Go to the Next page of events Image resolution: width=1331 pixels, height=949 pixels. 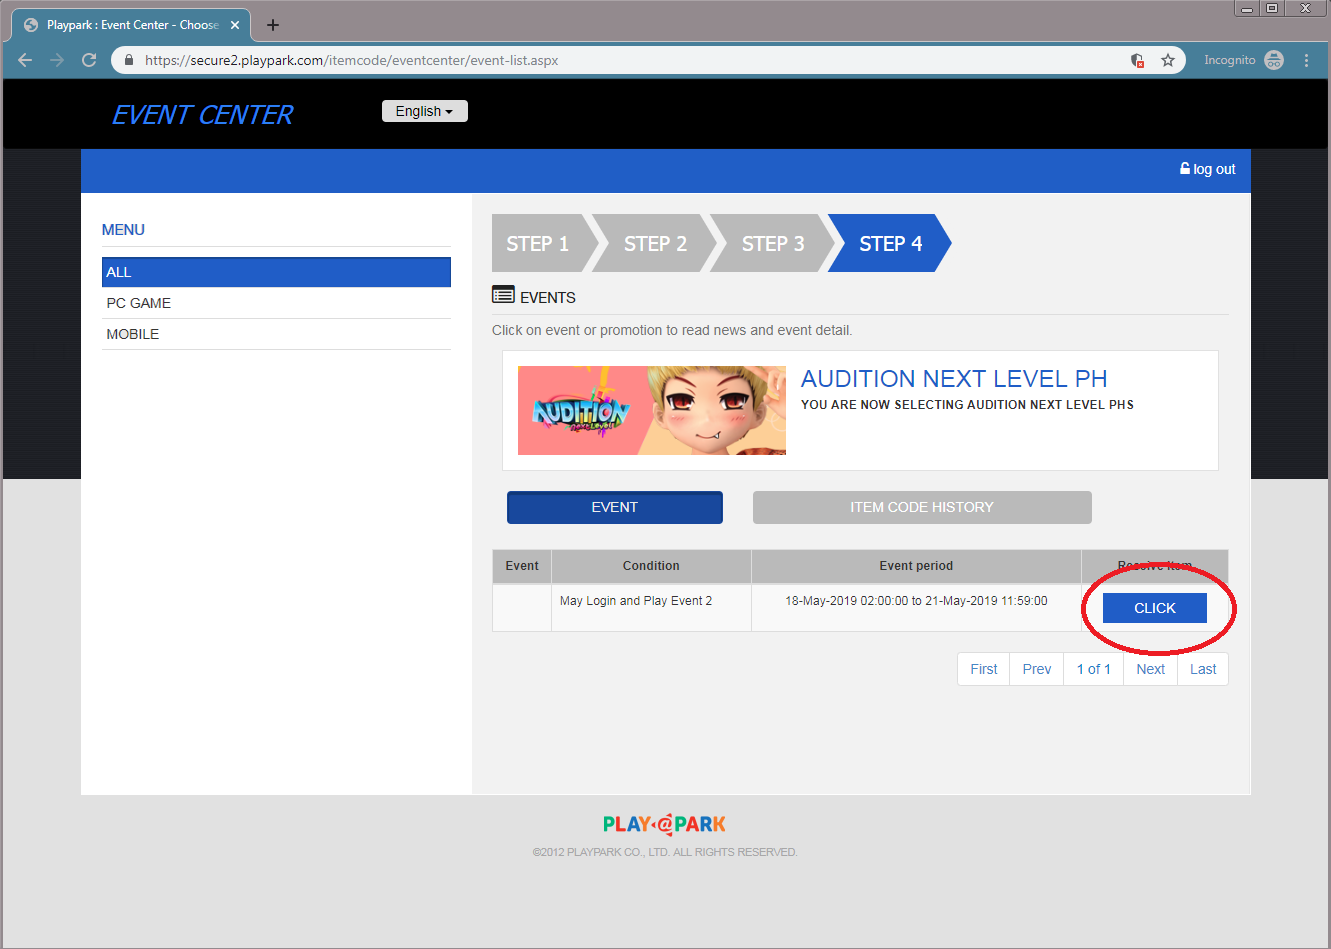coord(1150,669)
